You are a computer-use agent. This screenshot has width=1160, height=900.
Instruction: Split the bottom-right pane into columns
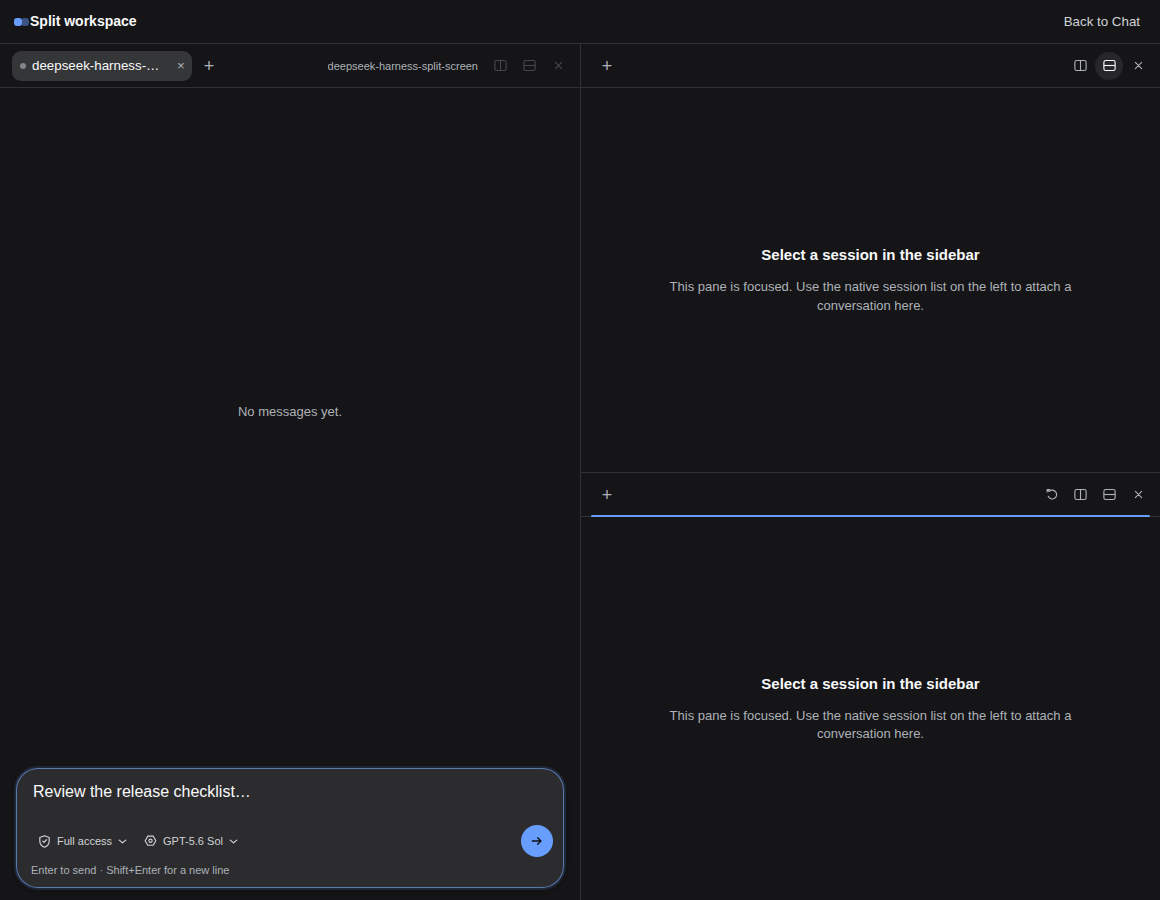pyautogui.click(x=1080, y=495)
